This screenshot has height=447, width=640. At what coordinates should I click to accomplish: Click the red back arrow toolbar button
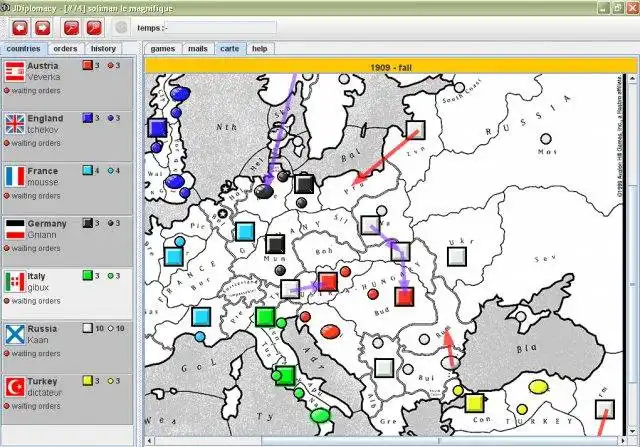[20, 28]
